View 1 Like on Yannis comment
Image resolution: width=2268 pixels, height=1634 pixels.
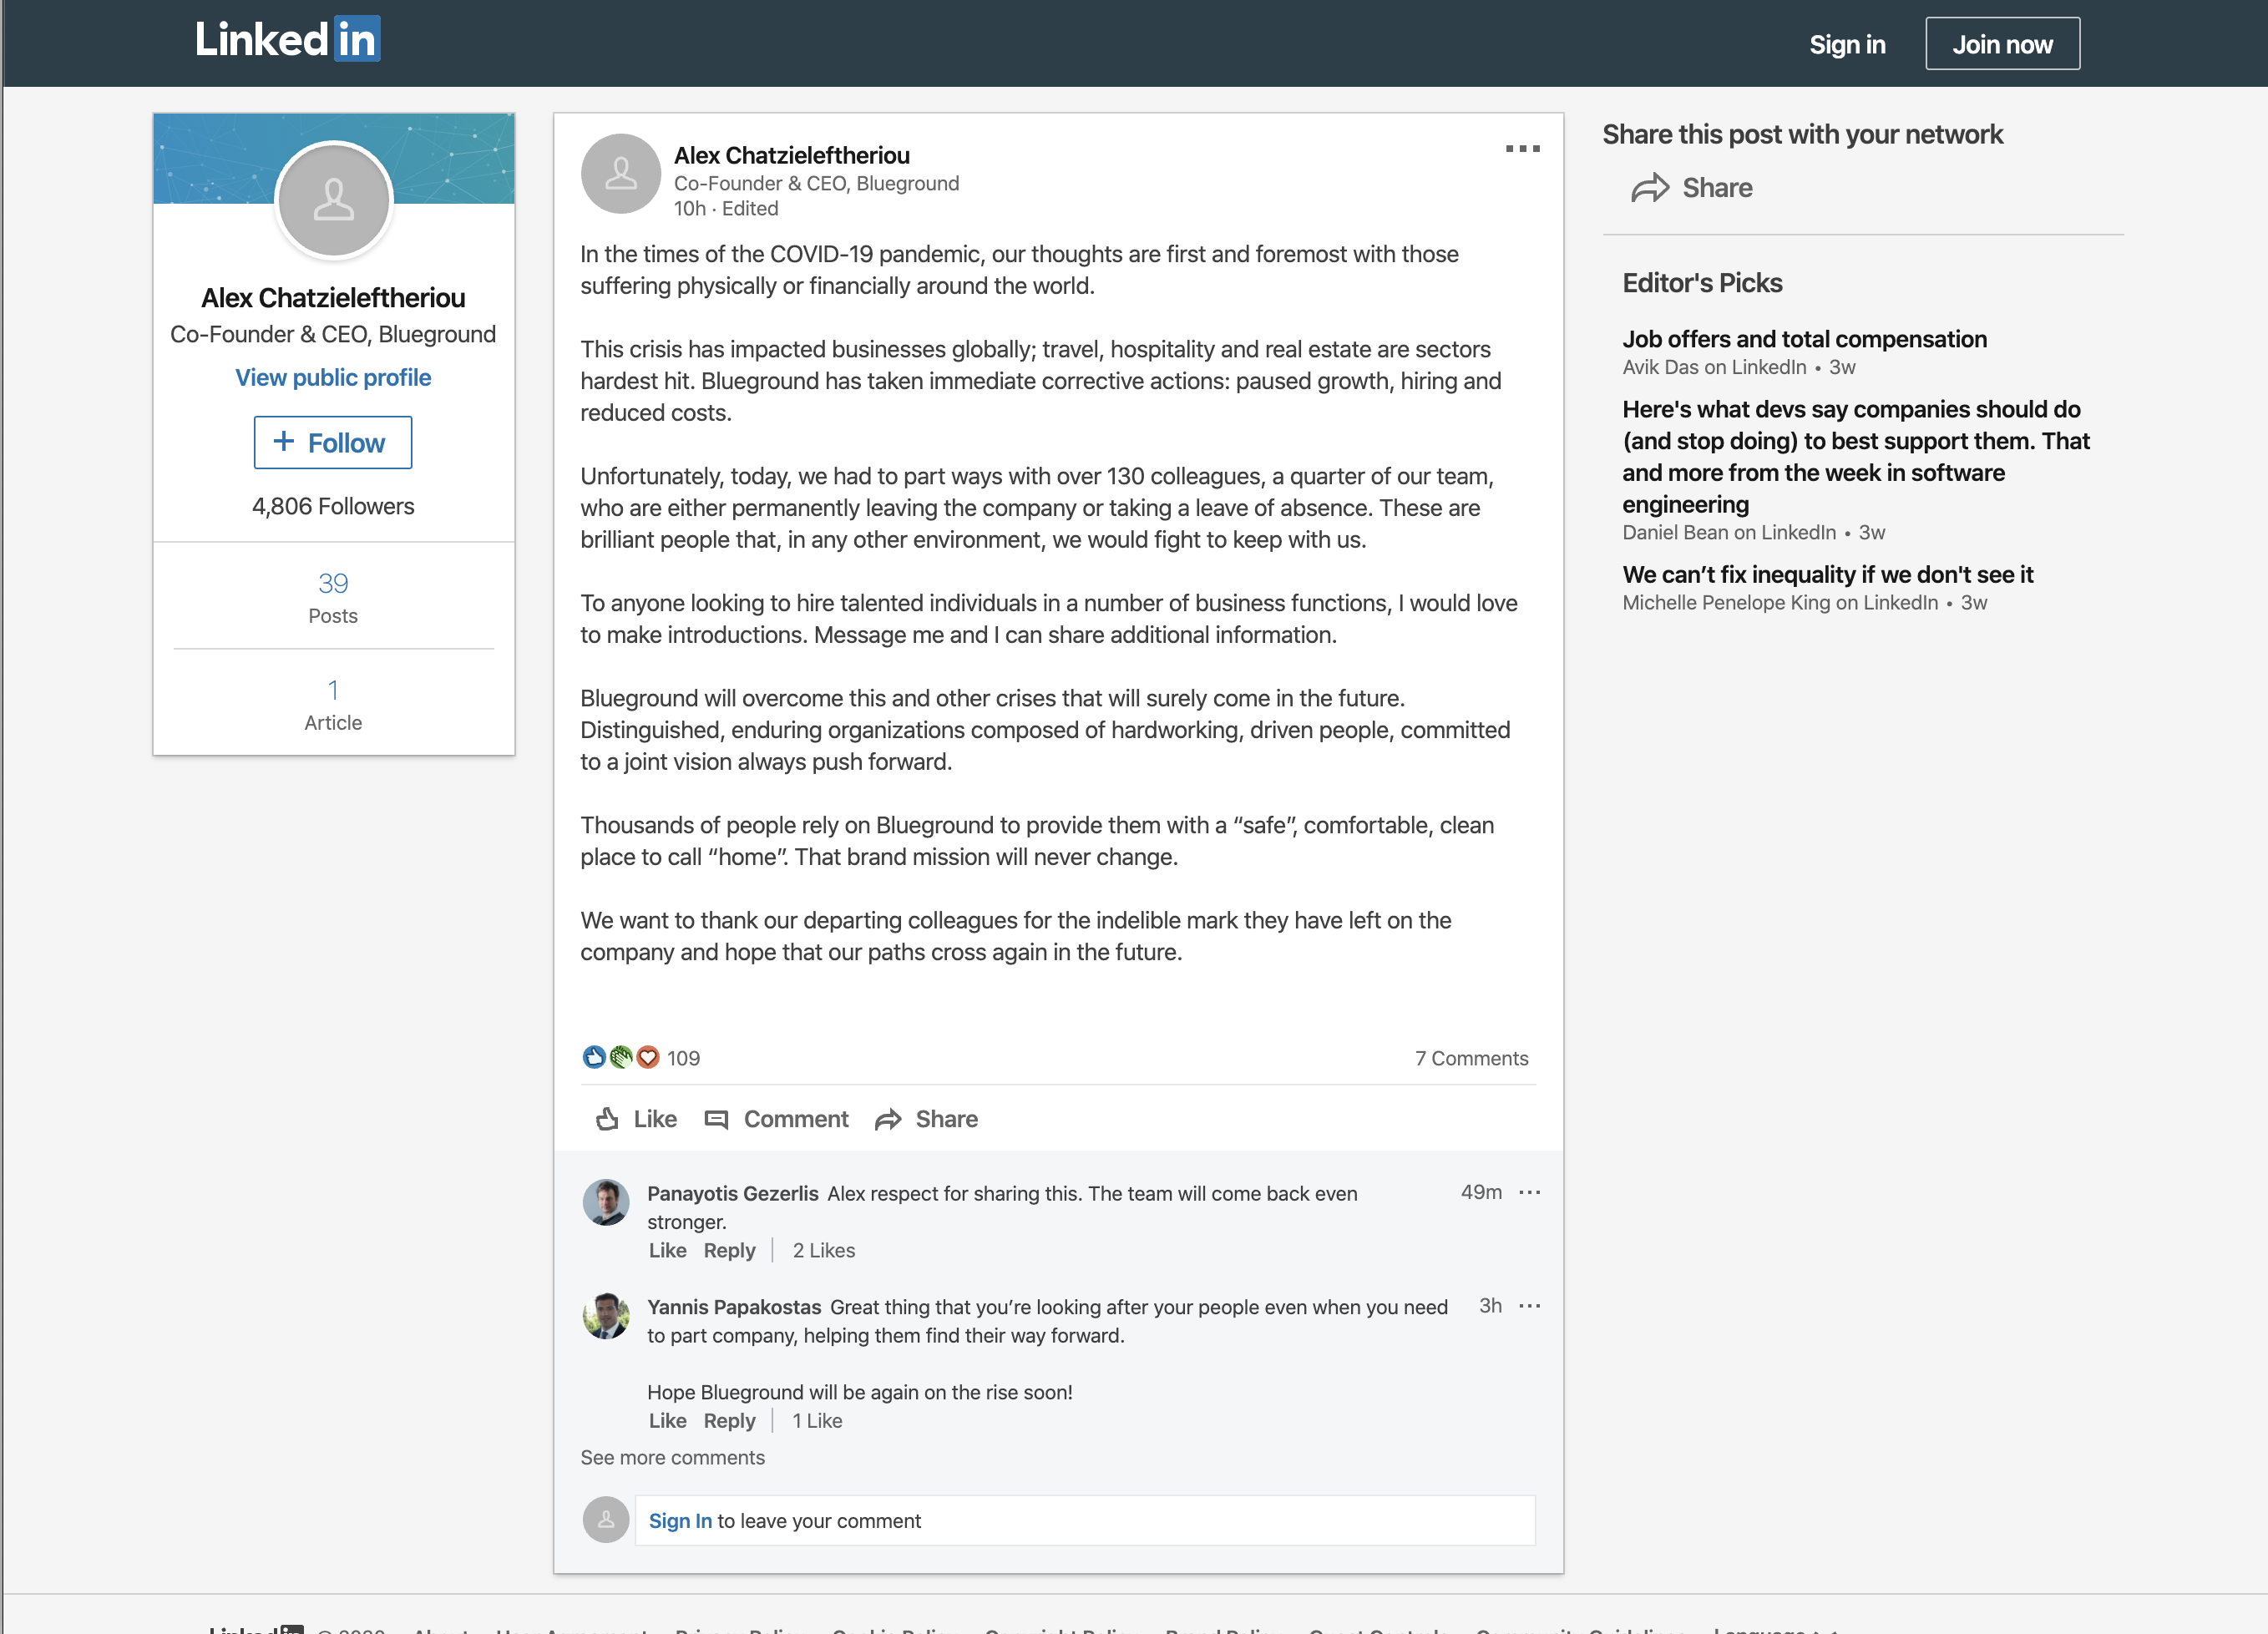click(x=817, y=1420)
